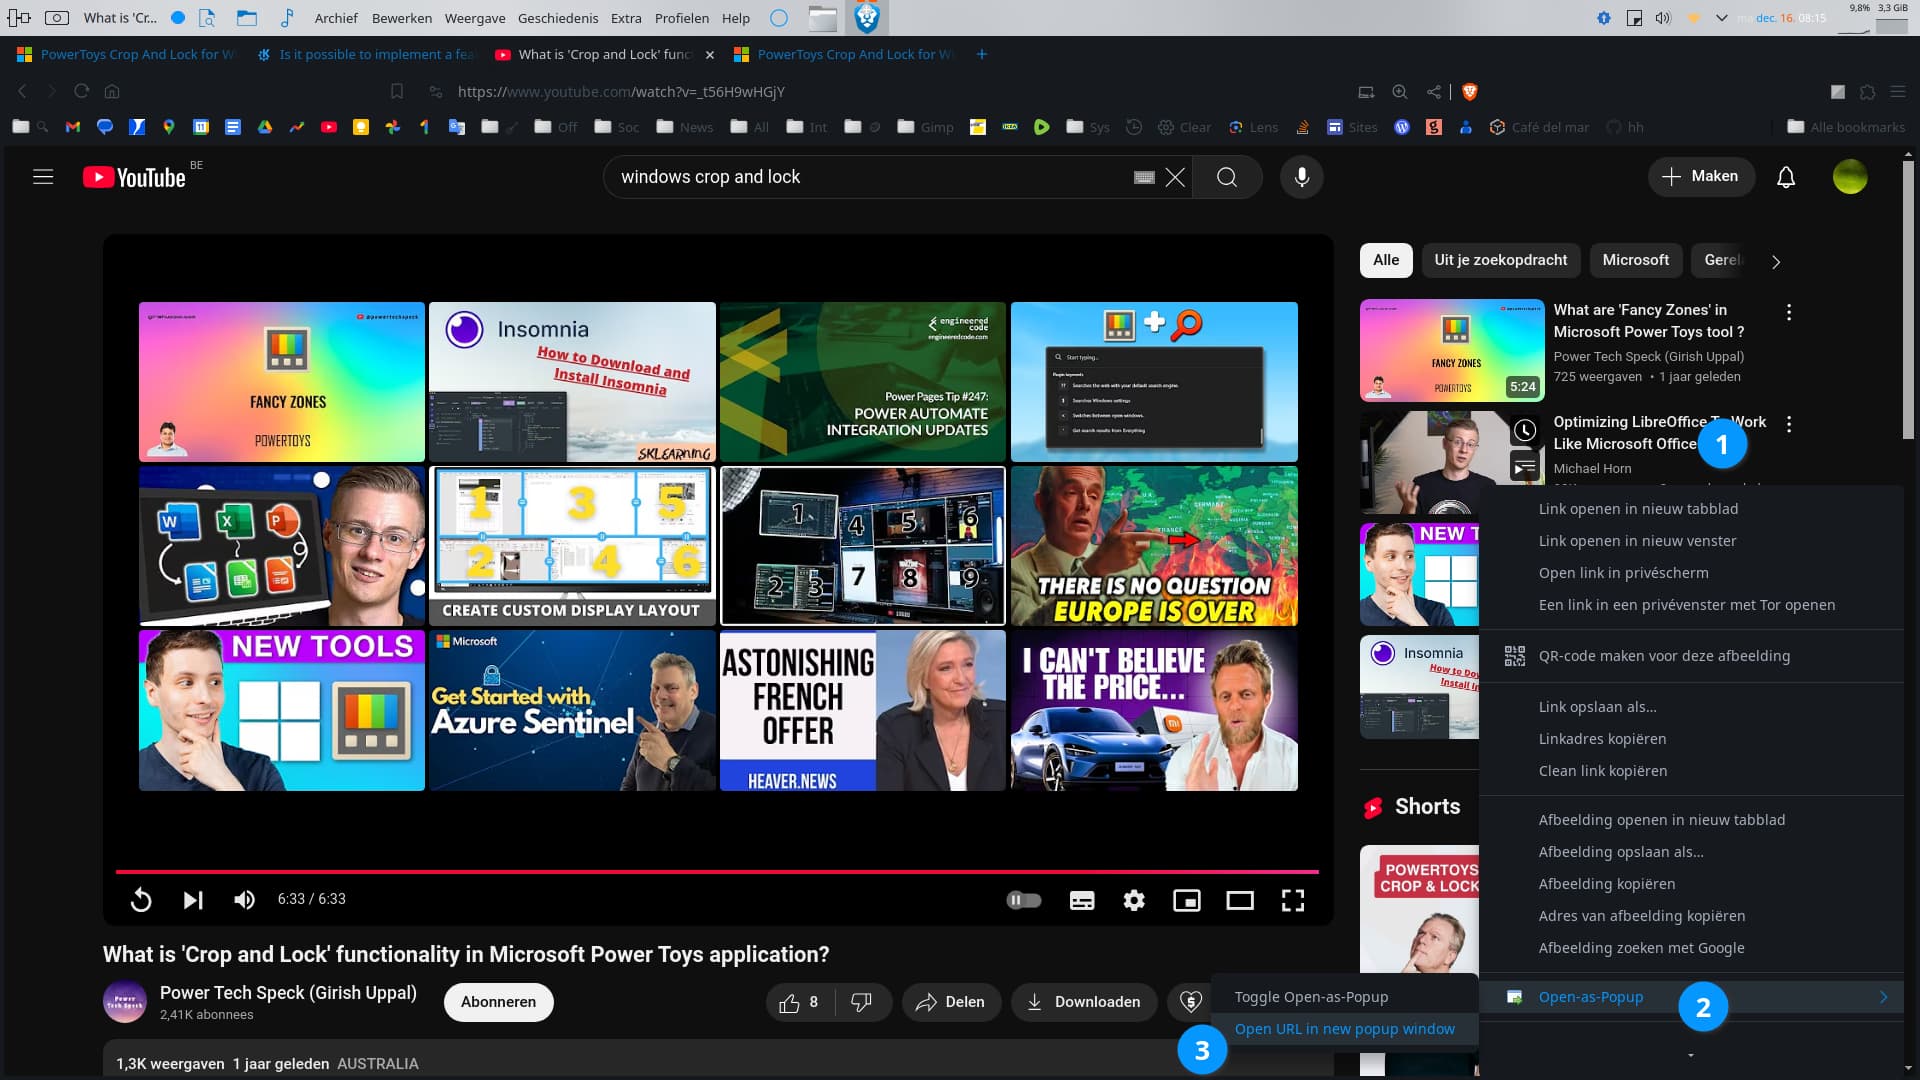This screenshot has height=1080, width=1920.
Task: Open the account avatar menu
Action: click(1850, 177)
